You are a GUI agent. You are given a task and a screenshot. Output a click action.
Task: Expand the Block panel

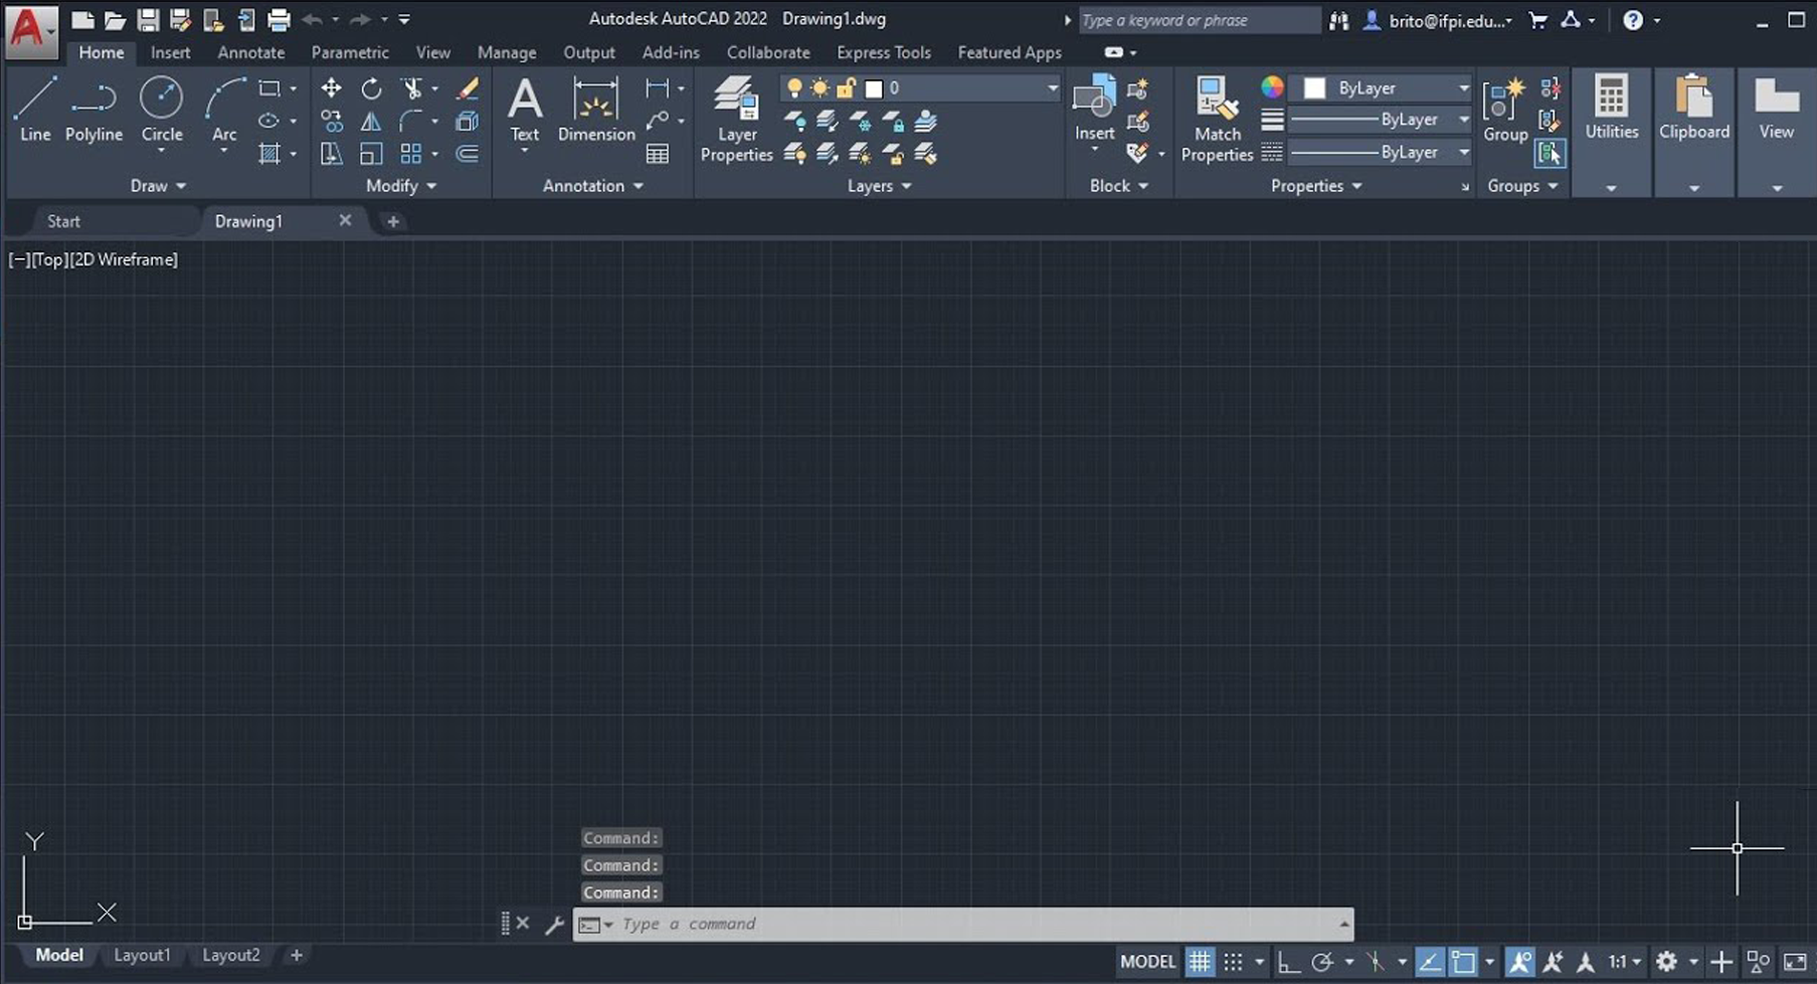click(1119, 186)
